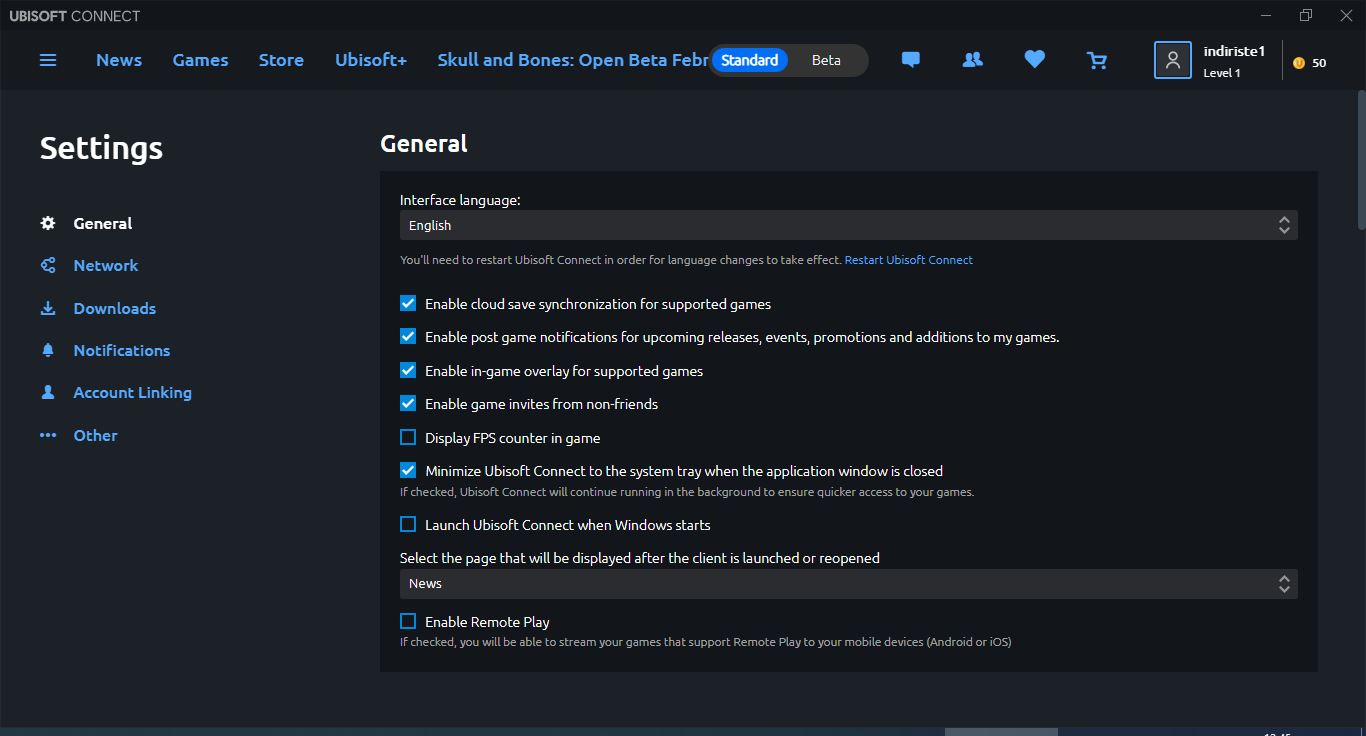Uncheck game invites from non-friends
Viewport: 1366px width, 736px height.
tap(408, 404)
